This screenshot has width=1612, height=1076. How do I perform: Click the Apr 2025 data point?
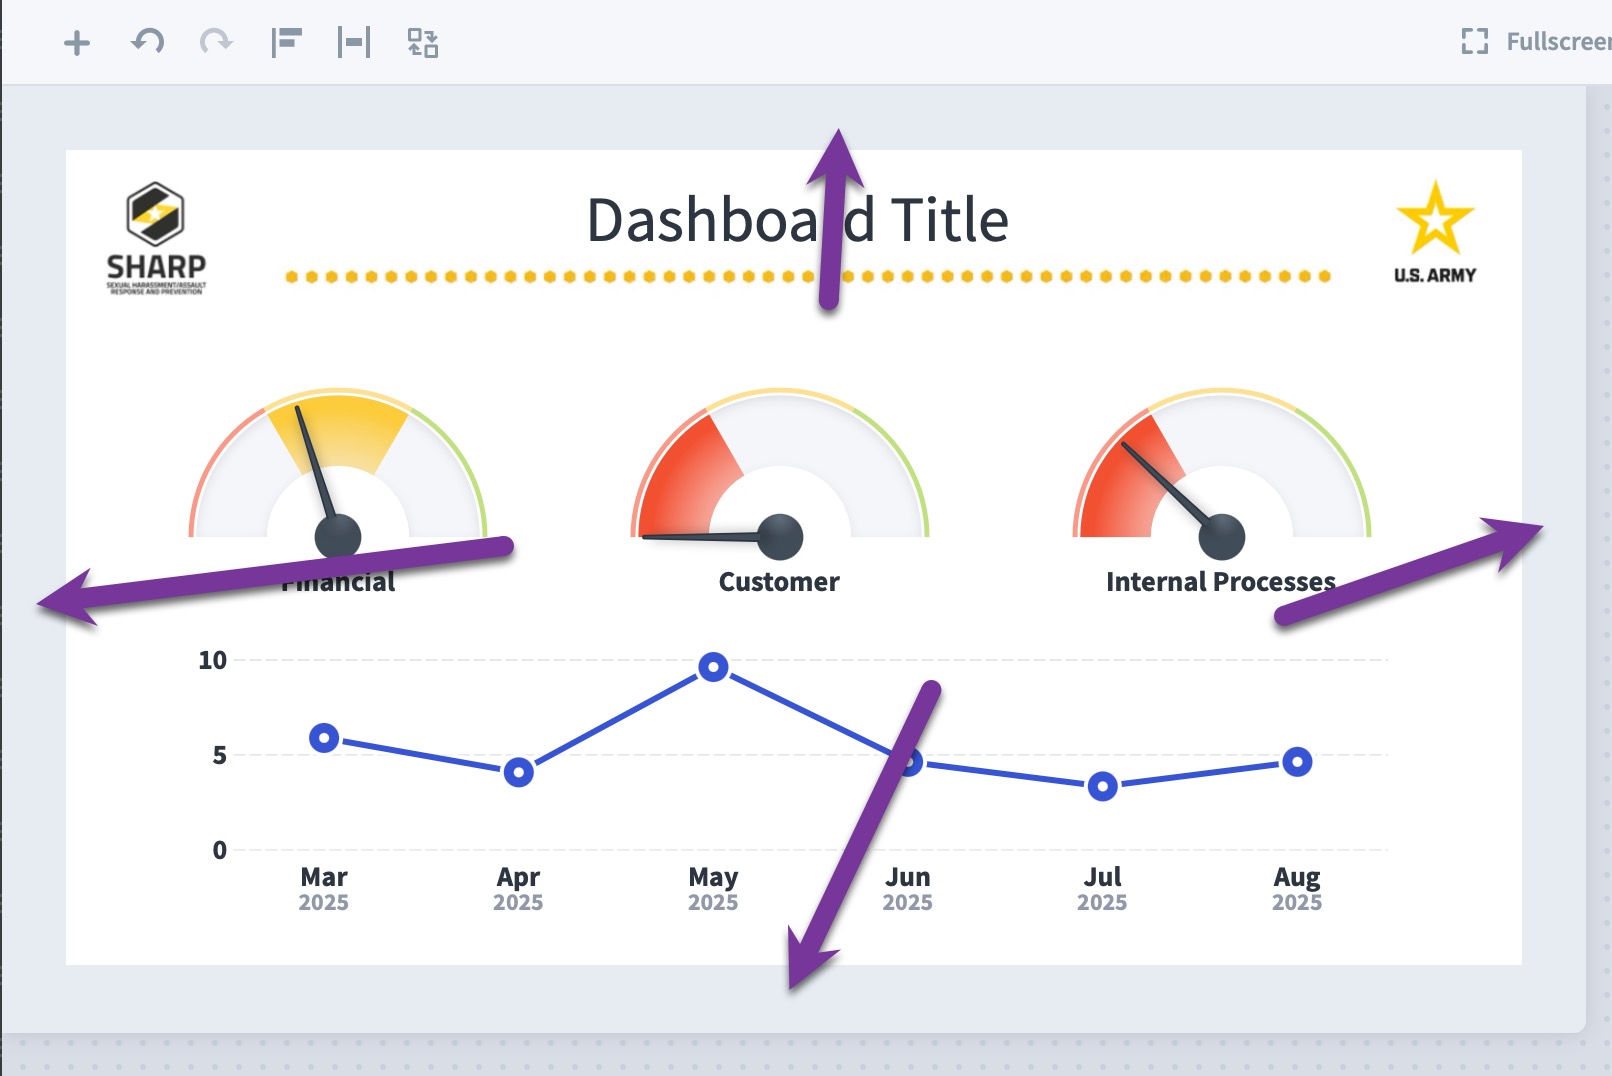click(x=518, y=772)
